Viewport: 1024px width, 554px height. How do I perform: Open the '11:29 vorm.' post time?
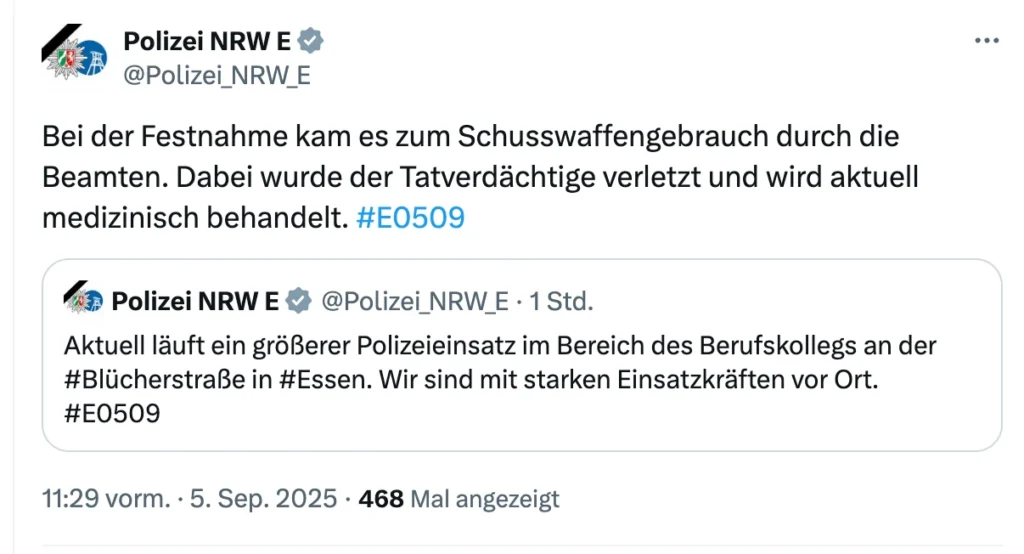[x=102, y=498]
